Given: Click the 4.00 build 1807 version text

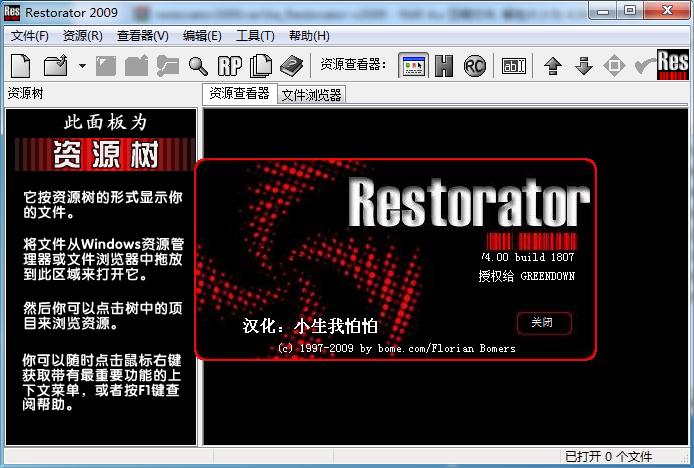Looking at the screenshot, I should [x=528, y=257].
